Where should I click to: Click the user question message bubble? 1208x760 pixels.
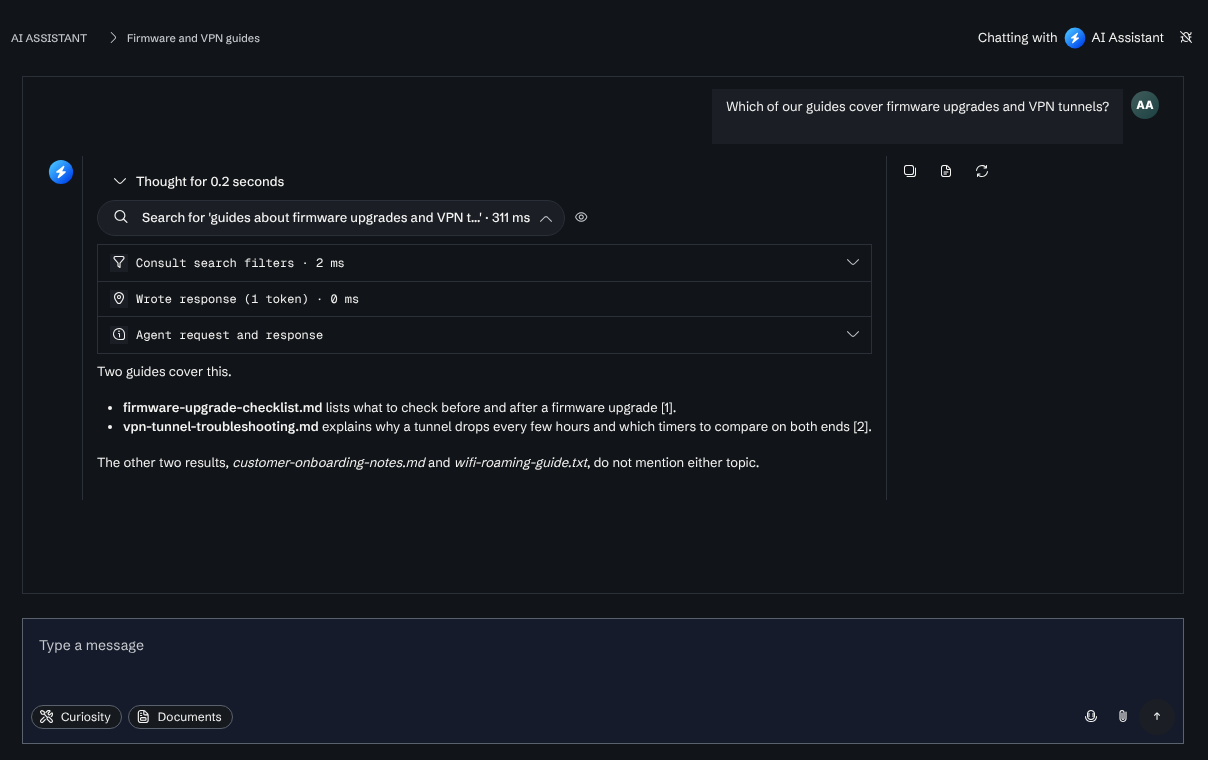(917, 116)
